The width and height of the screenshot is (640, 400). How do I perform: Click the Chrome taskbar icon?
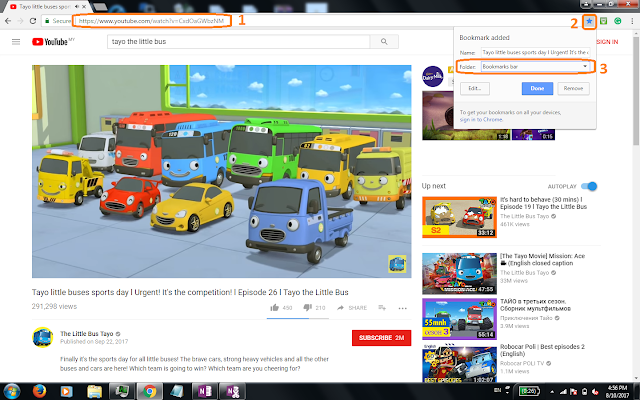click(149, 391)
